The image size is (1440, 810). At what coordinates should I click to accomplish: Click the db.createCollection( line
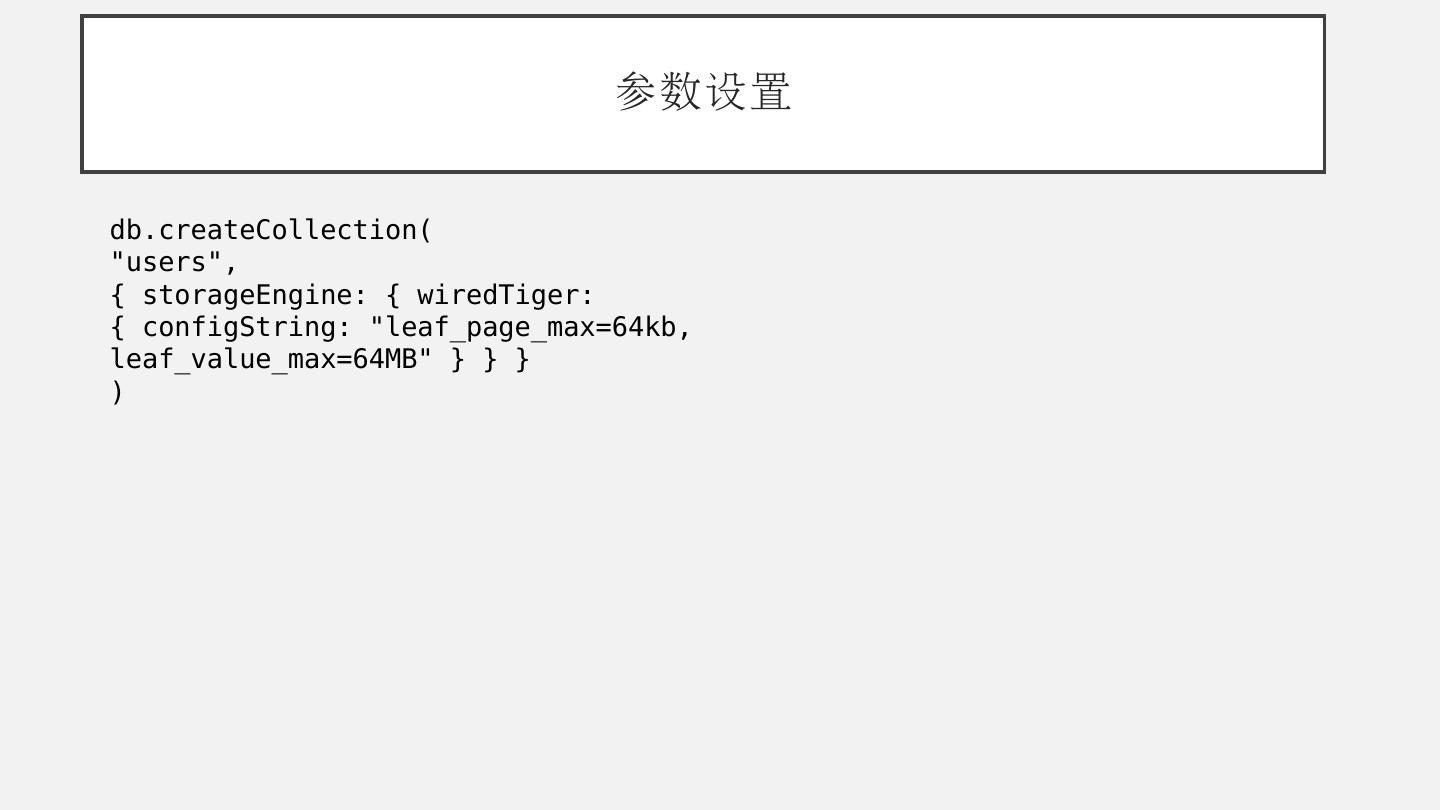pyautogui.click(x=270, y=230)
